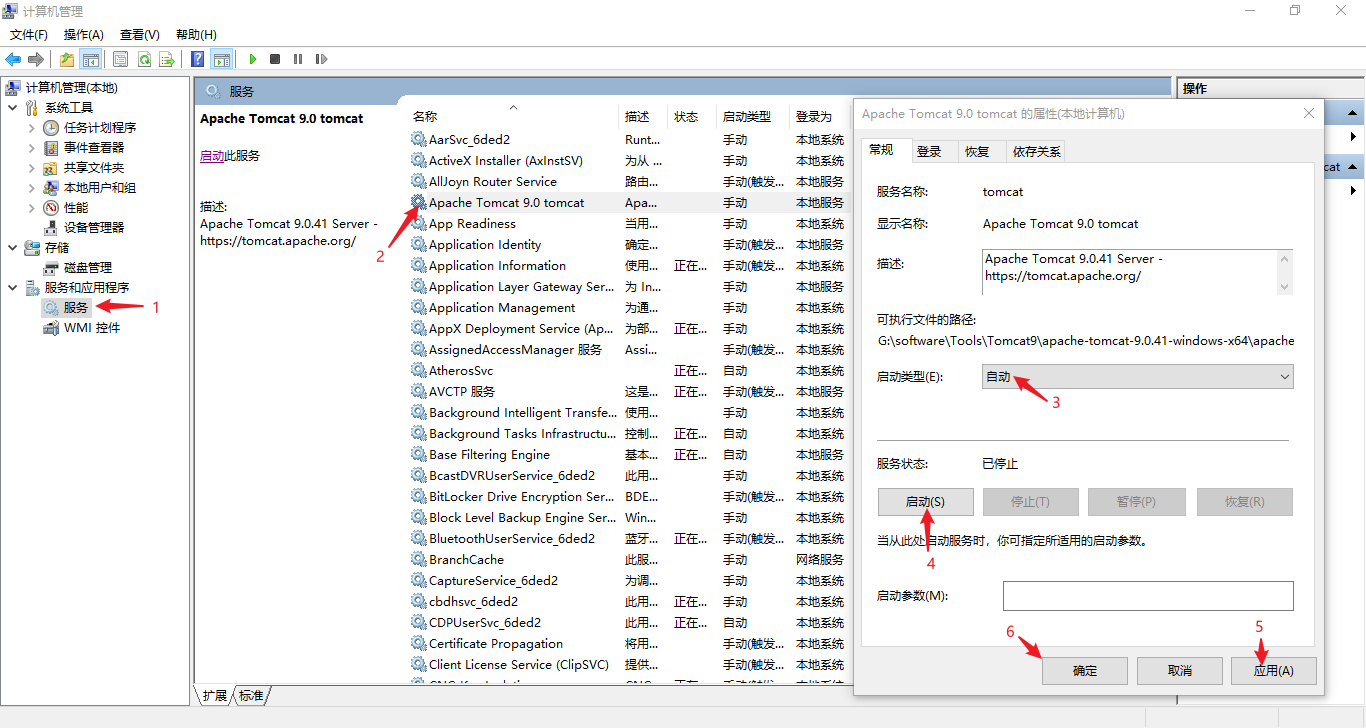Expand the 性能 node arrow
Screen dimensions: 1366x728
click(31, 207)
